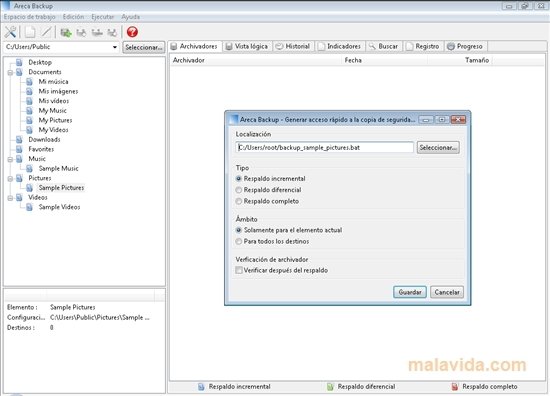Open the Edición menu
The width and height of the screenshot is (550, 396).
point(73,17)
